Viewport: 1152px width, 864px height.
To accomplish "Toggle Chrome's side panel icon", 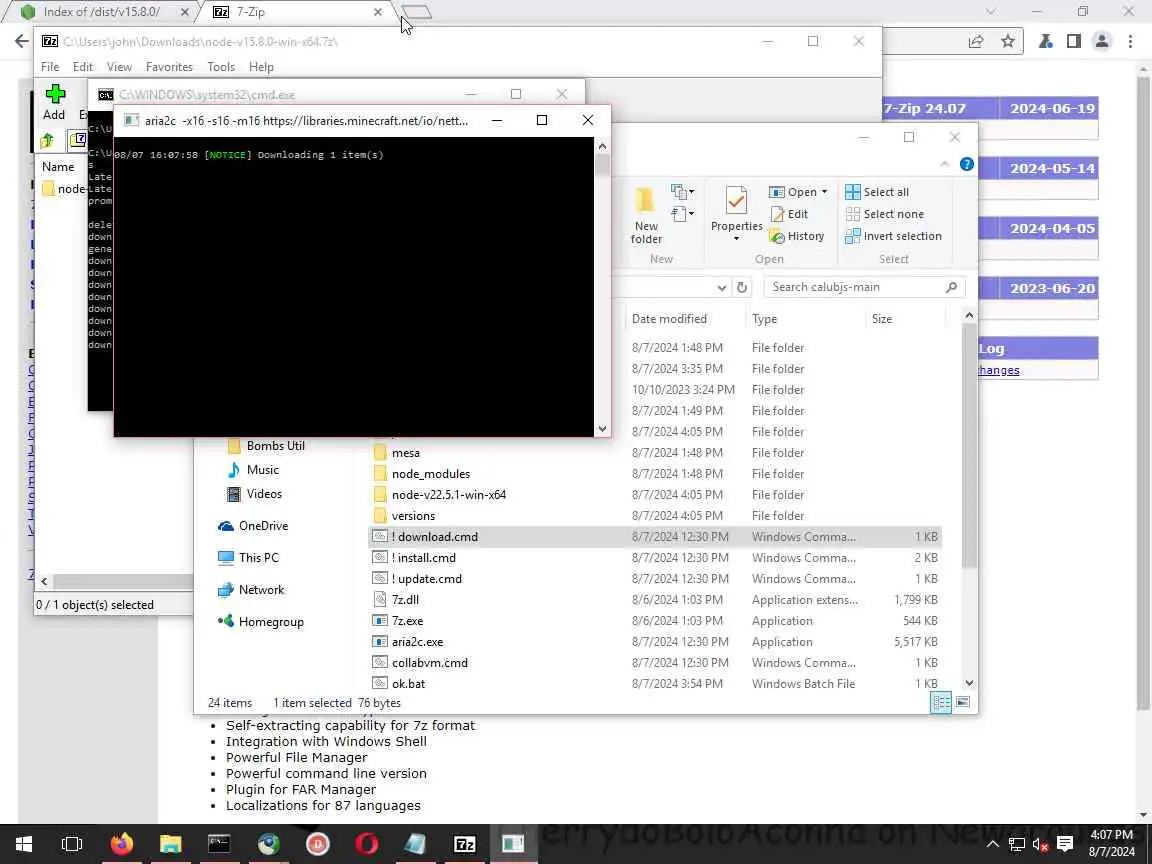I will 1073,41.
